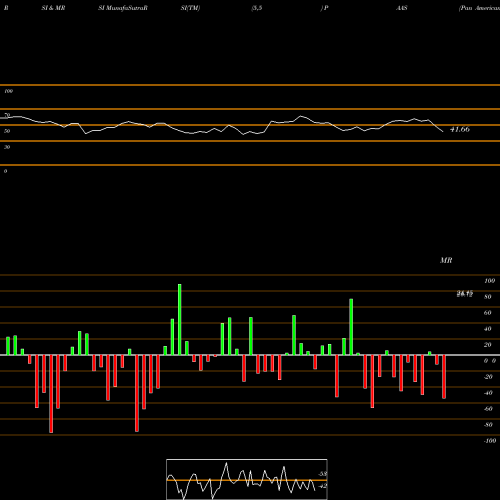This screenshot has width=500, height=500.
Task: Click the MR axis 80 label
Action: 488,297
